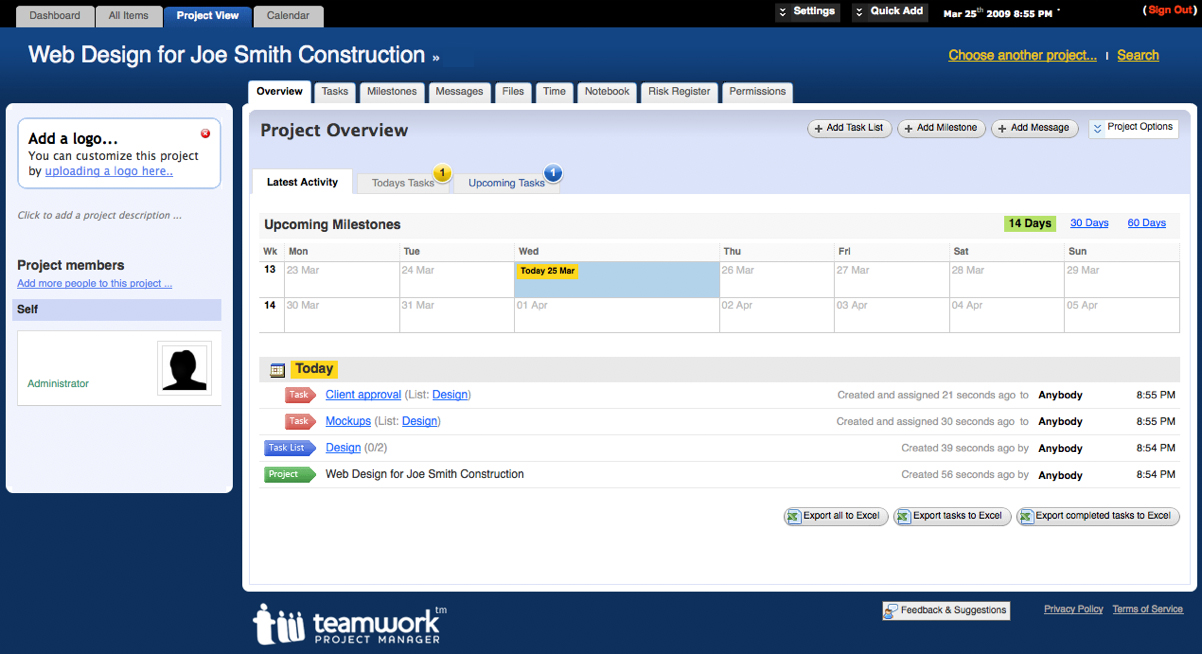
Task: Click the Feedback & Suggestions icon
Action: click(891, 610)
